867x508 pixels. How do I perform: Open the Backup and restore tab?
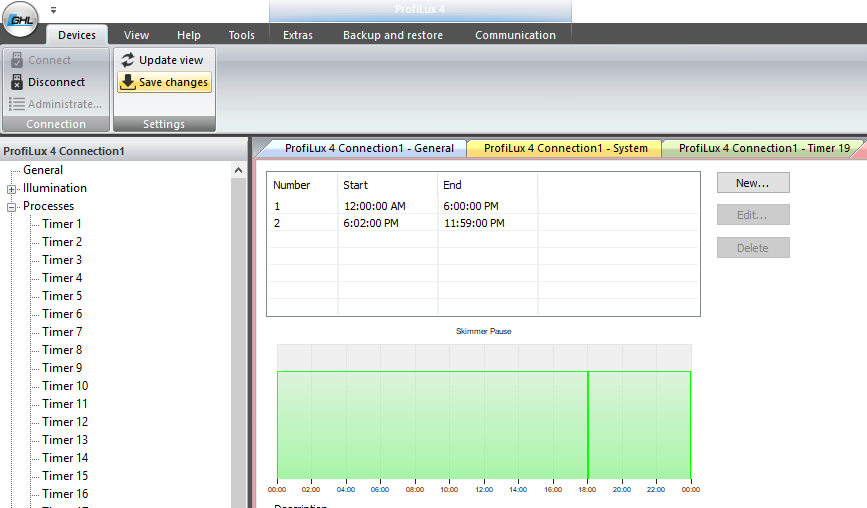point(393,35)
